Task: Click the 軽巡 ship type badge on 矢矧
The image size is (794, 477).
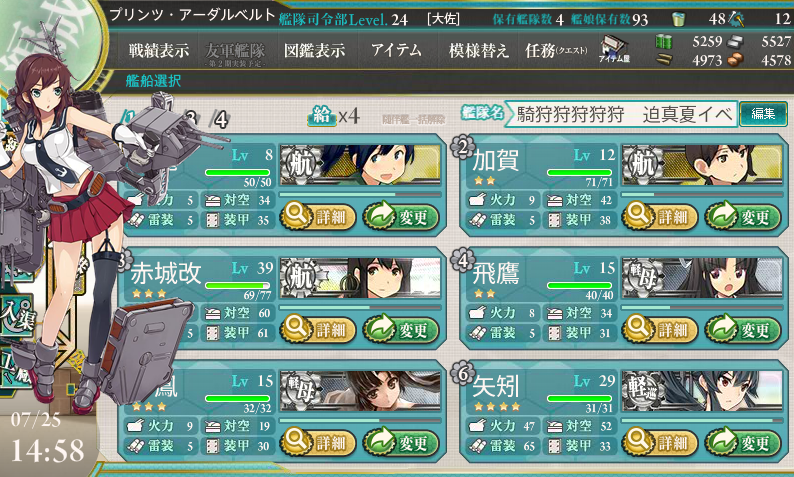Action: pos(642,390)
